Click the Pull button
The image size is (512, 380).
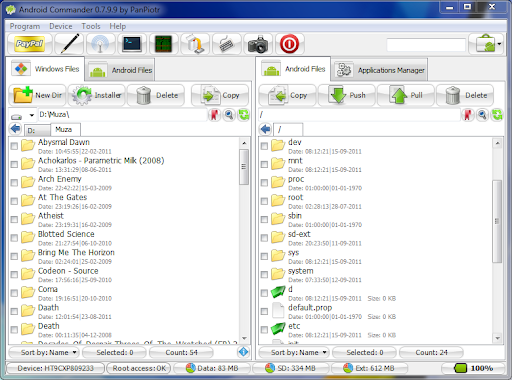click(406, 95)
